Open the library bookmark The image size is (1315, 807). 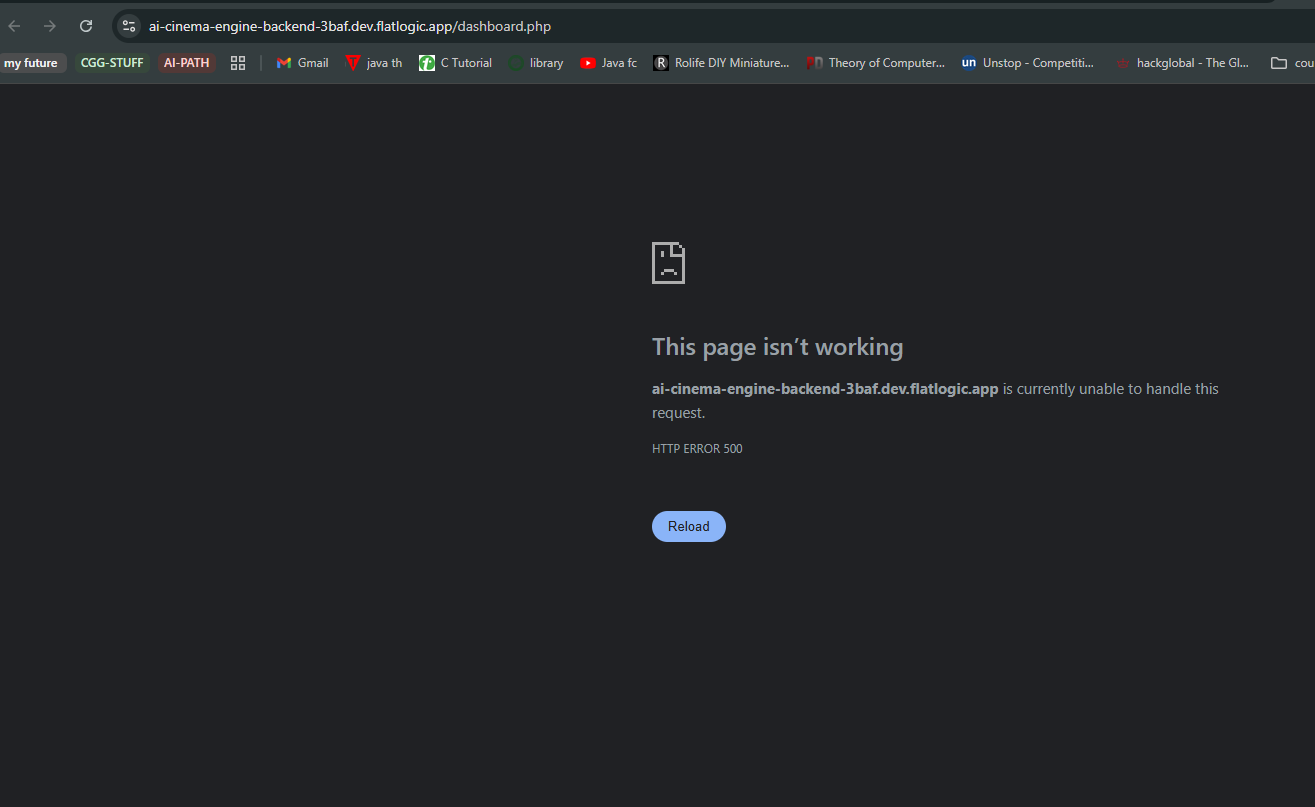point(536,63)
